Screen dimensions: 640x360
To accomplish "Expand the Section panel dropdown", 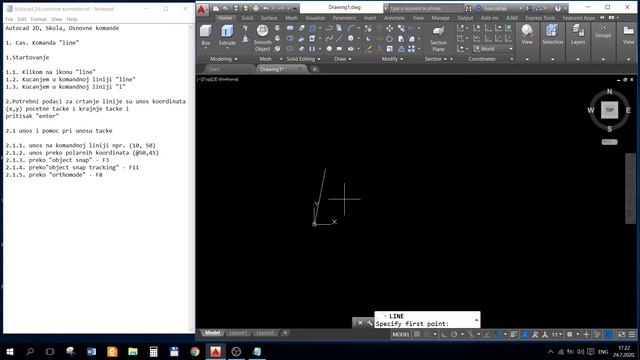I will (445, 59).
